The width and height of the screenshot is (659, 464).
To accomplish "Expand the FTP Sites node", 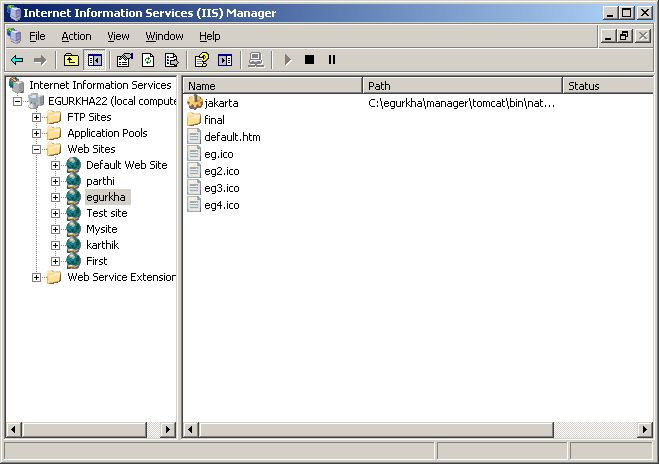I will tap(37, 117).
